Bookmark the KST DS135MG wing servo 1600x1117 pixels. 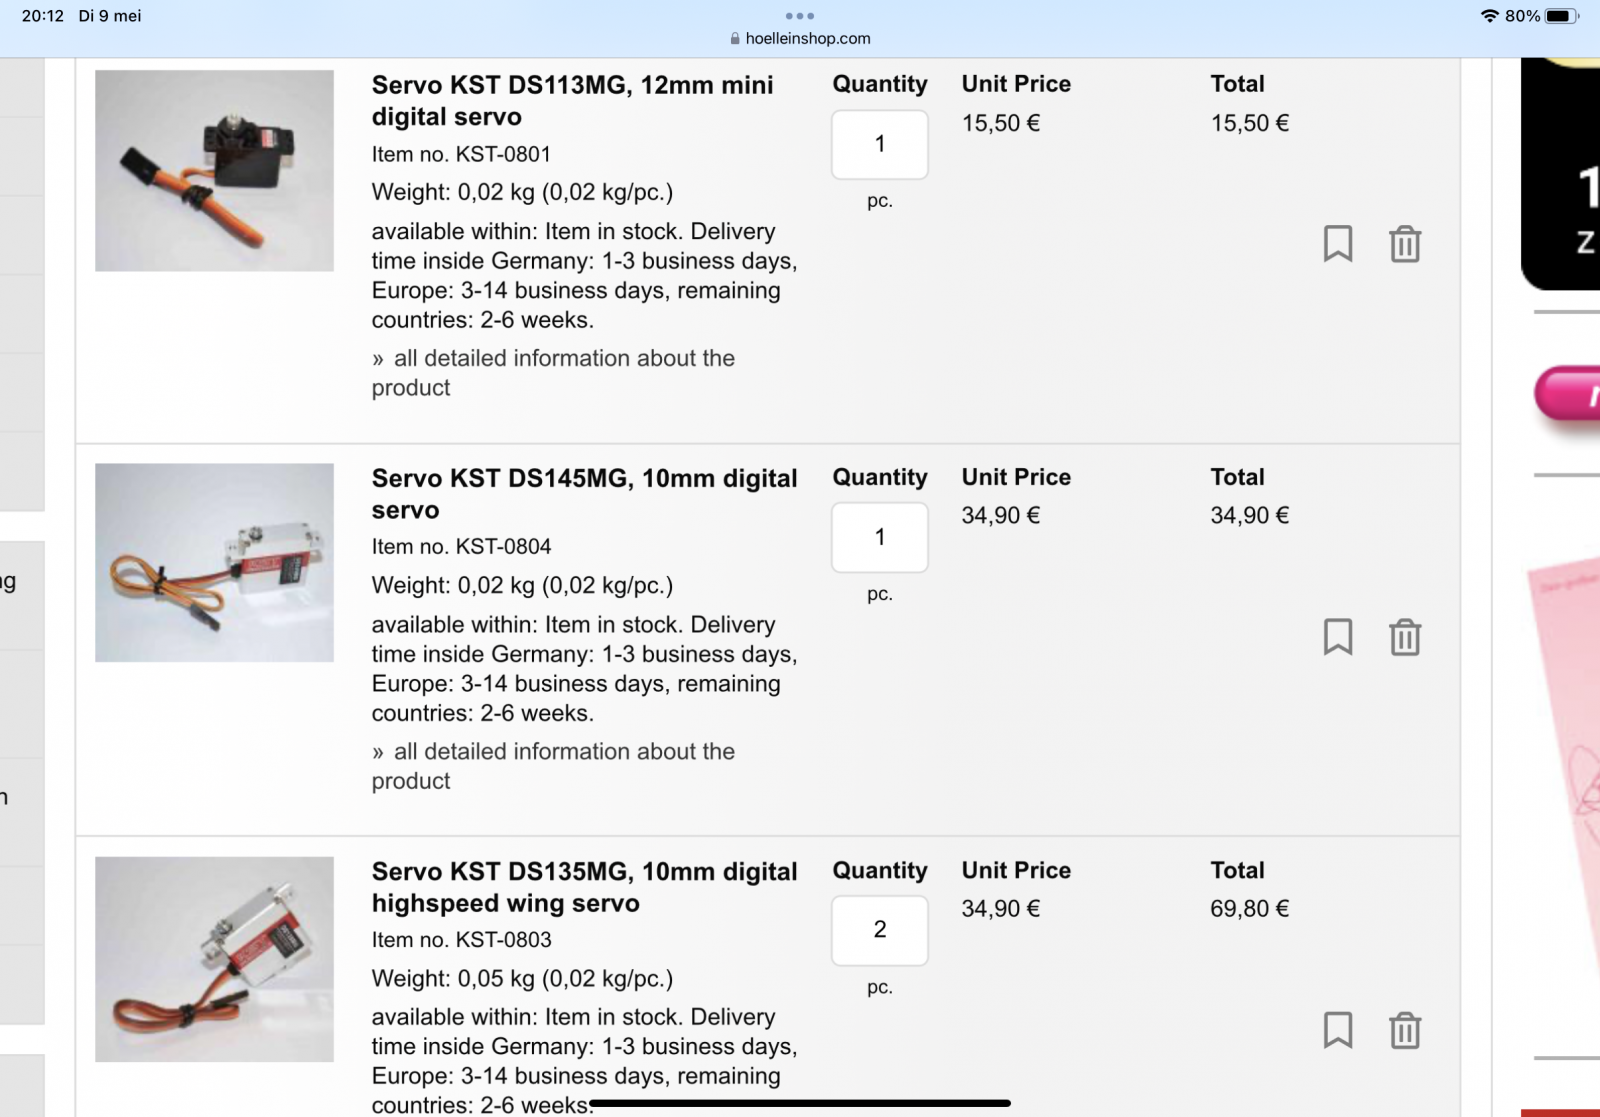tap(1338, 1030)
